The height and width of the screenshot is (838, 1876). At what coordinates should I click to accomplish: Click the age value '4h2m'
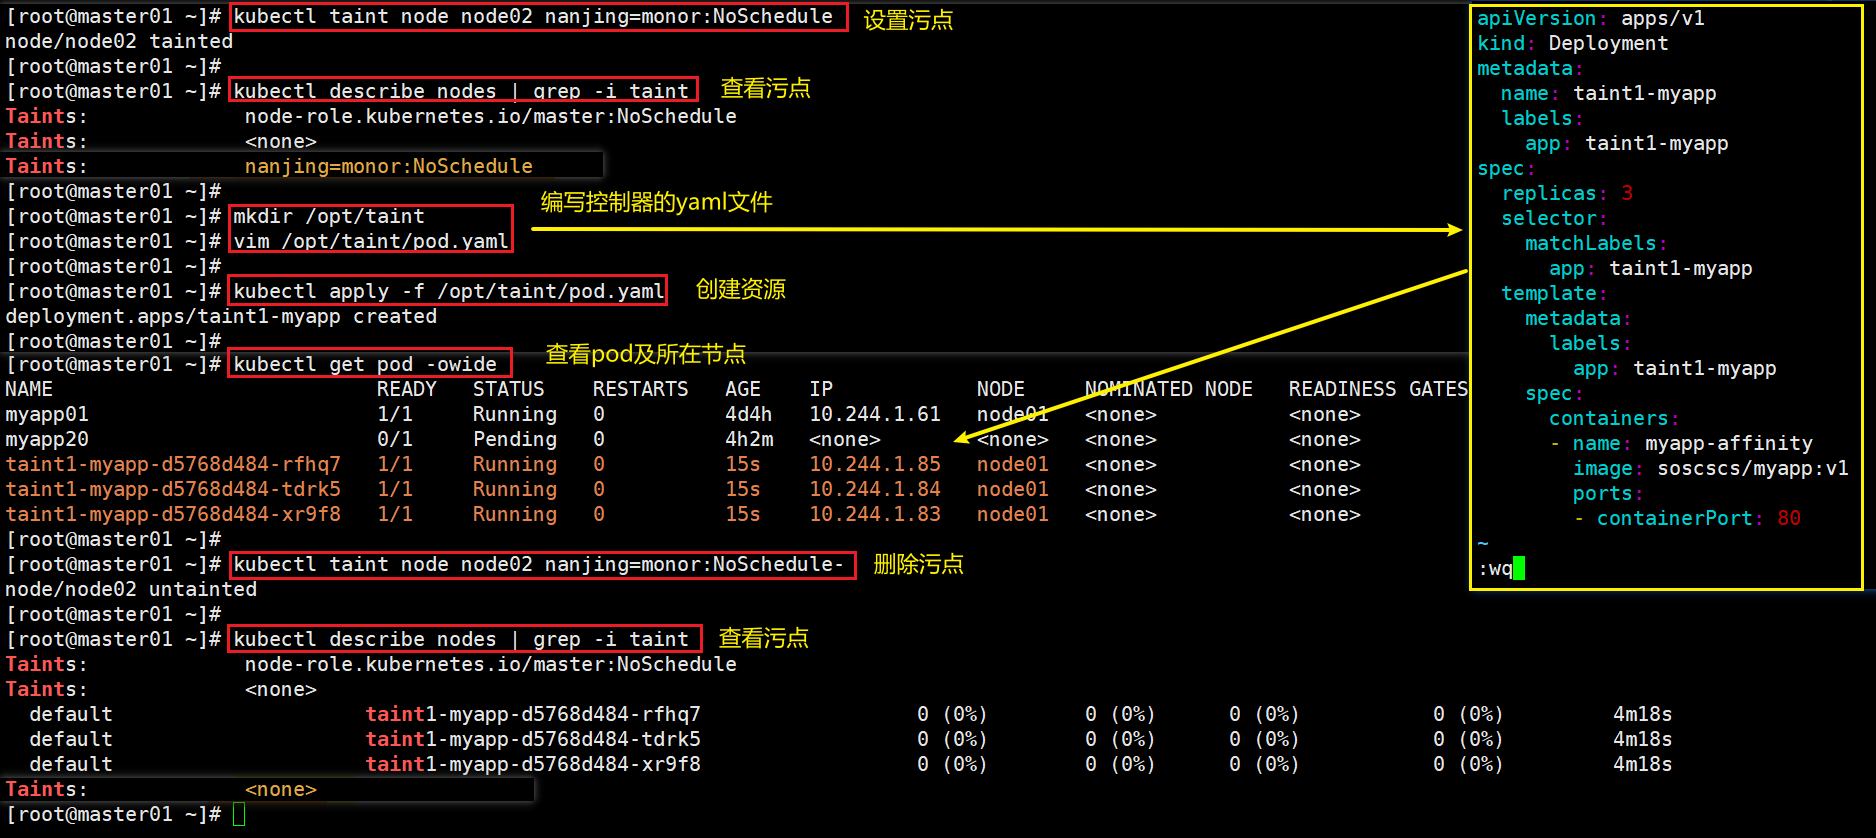pyautogui.click(x=749, y=439)
